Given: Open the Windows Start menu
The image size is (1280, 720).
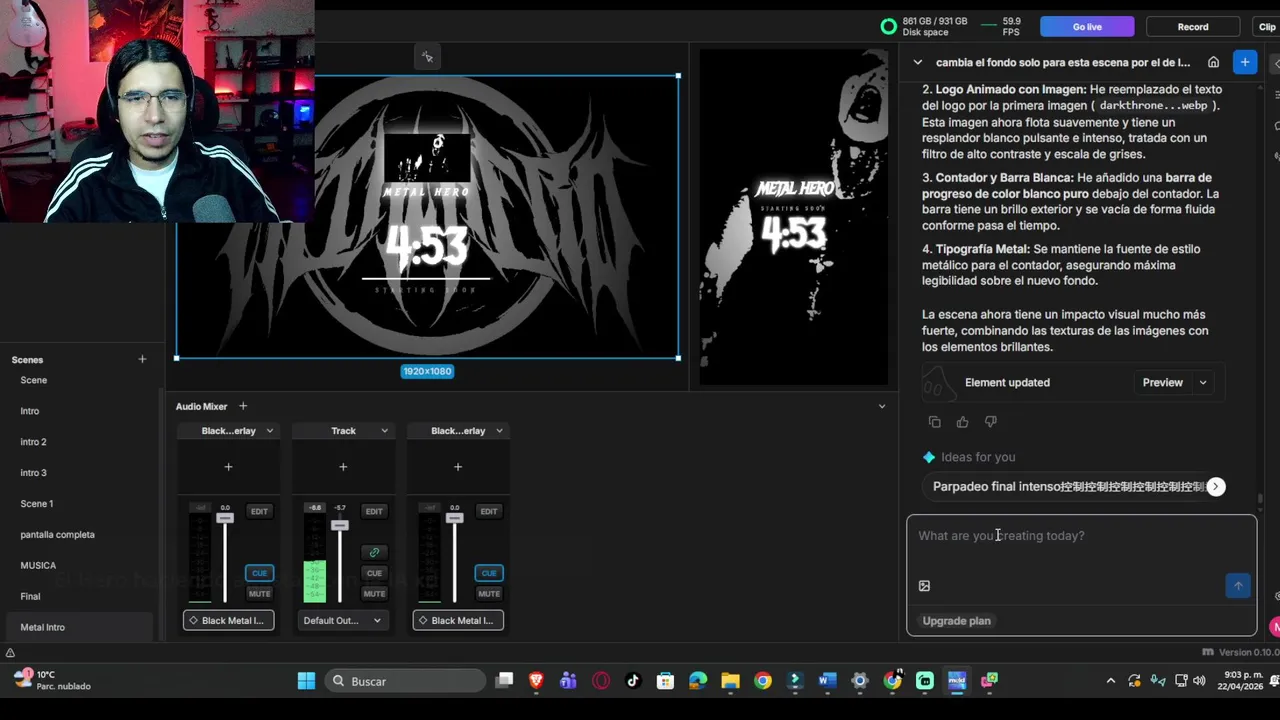Looking at the screenshot, I should [306, 681].
